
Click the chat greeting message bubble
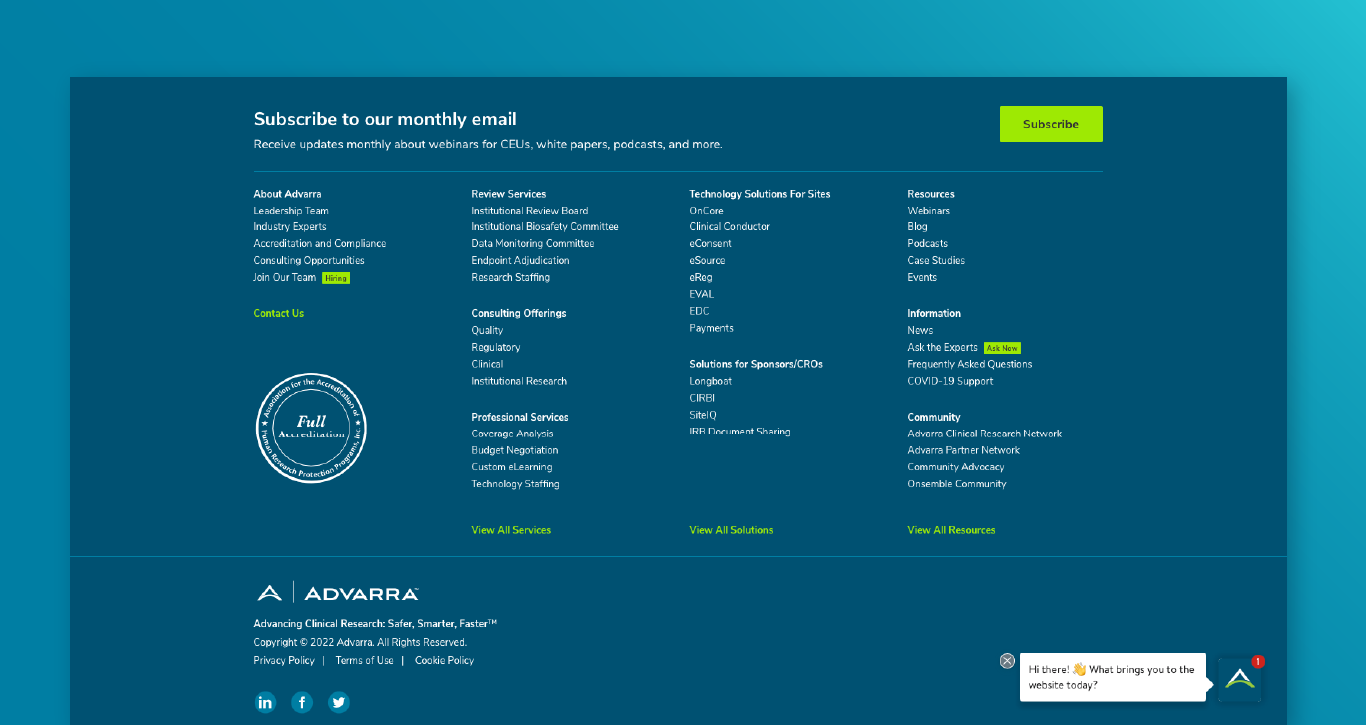point(1113,678)
